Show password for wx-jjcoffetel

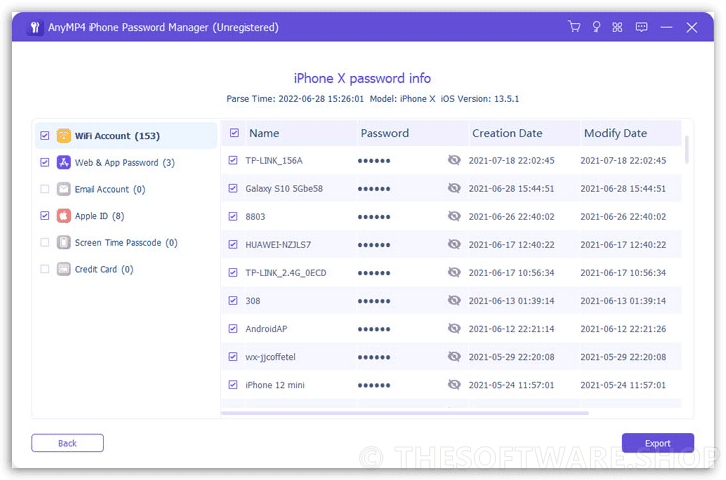454,356
